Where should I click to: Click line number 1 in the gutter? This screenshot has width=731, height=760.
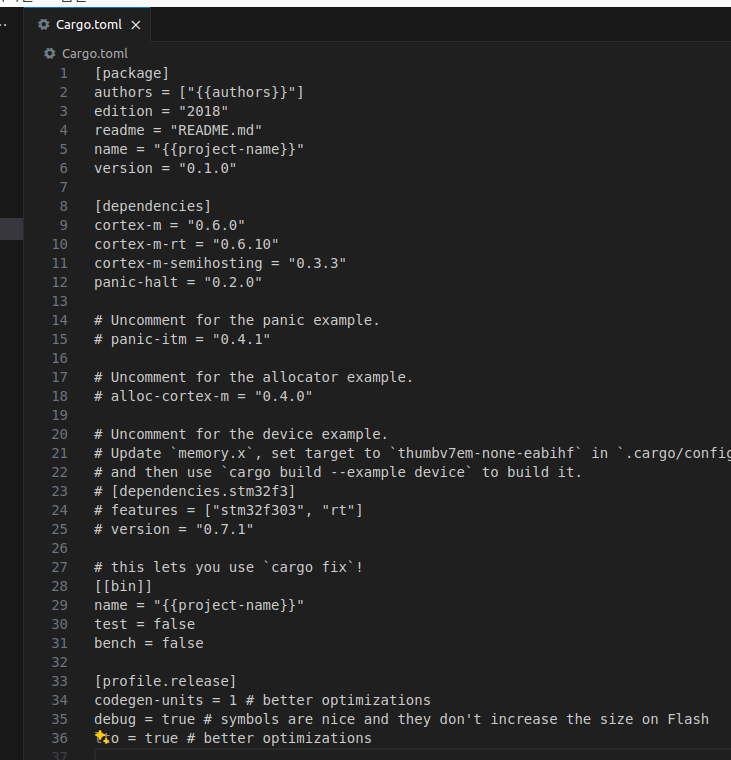coord(64,73)
